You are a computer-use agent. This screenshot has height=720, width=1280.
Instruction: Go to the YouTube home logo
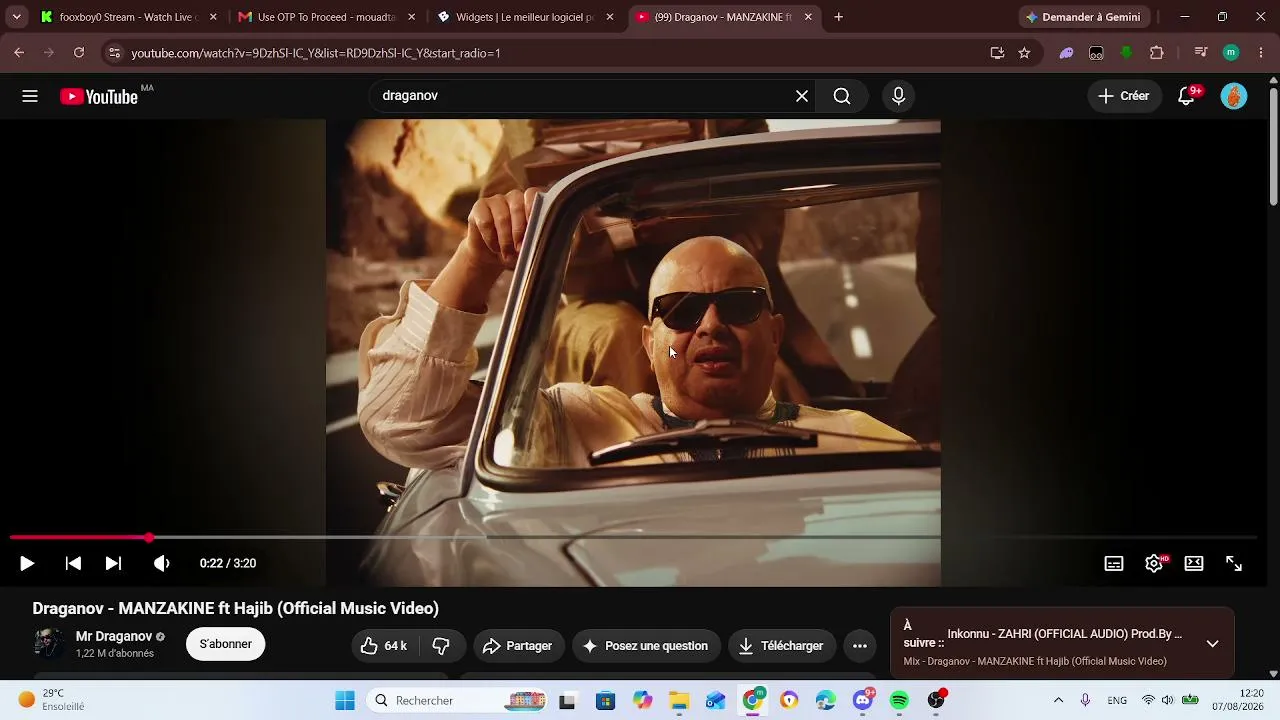99,96
